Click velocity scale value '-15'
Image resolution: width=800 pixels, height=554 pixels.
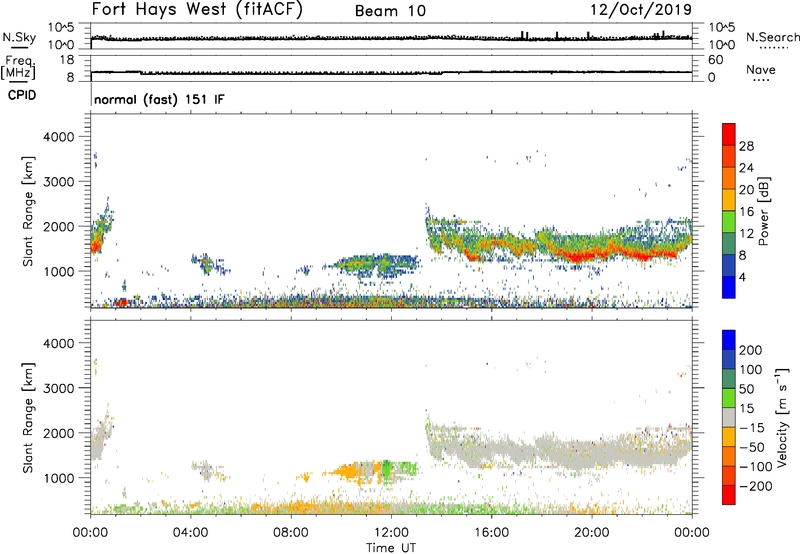(752, 428)
